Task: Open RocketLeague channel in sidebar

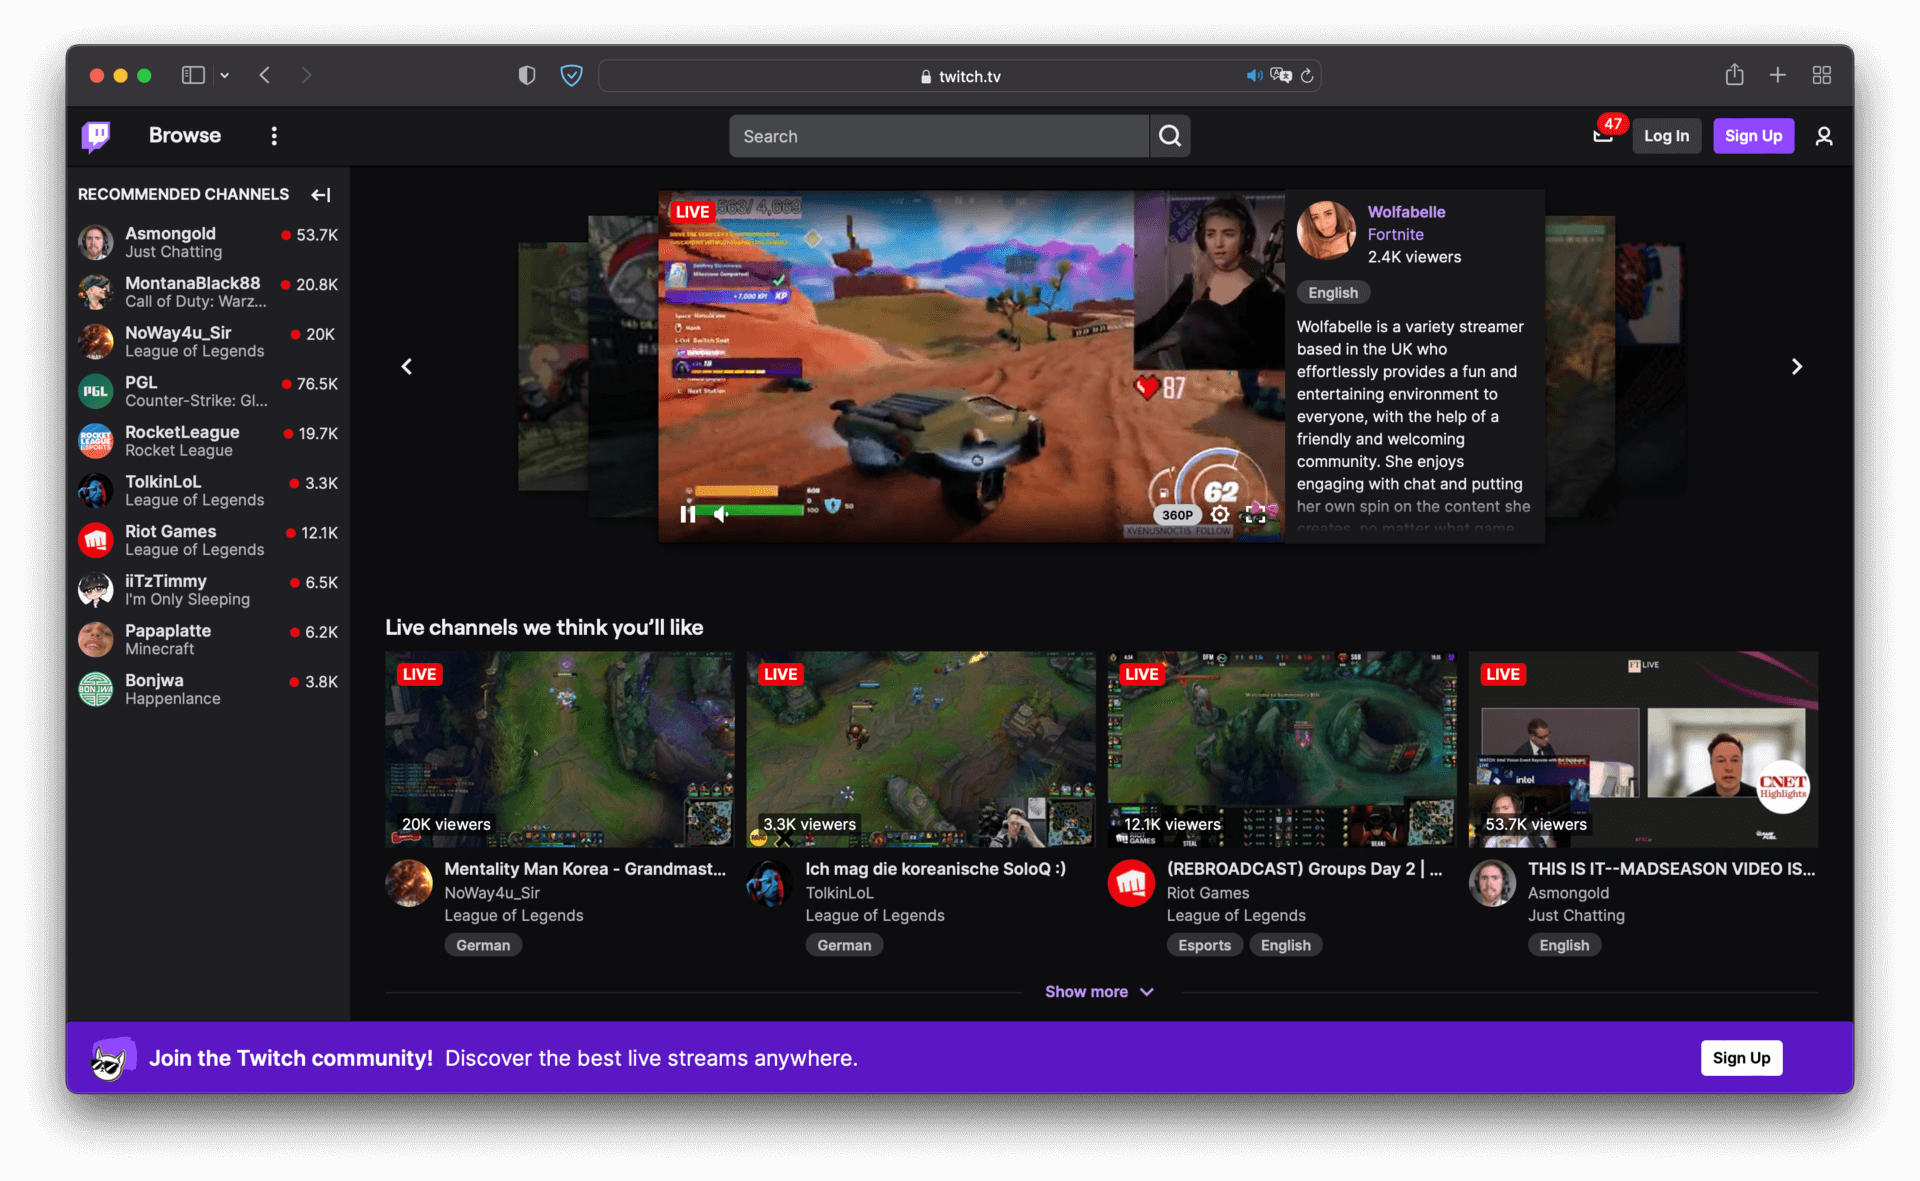Action: [209, 441]
